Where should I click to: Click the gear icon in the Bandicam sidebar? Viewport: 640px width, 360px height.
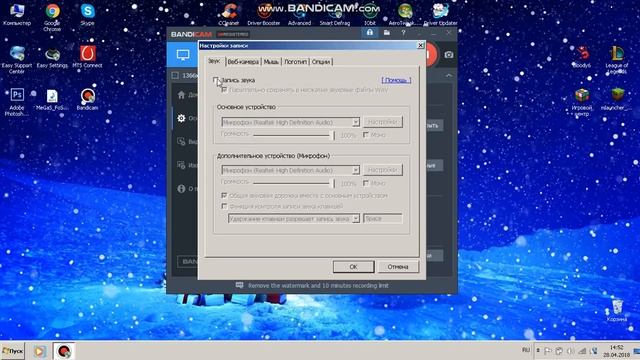click(181, 118)
